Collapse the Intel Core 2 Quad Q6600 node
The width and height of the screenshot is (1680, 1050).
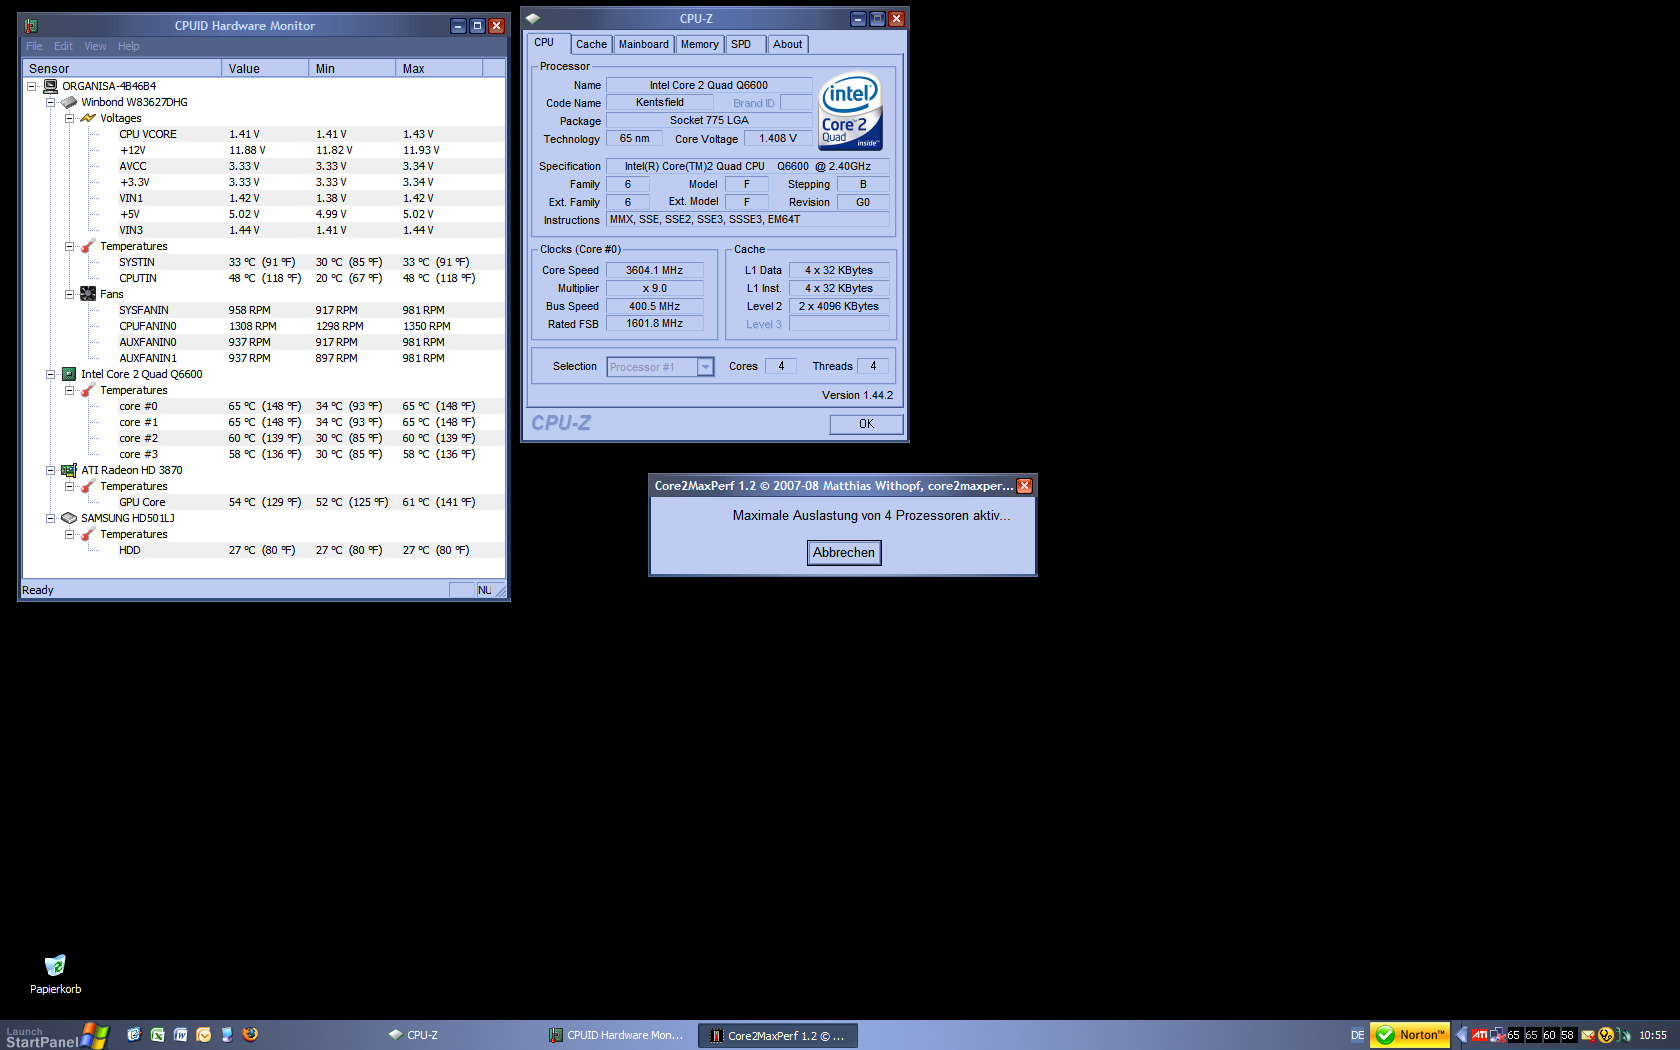click(x=50, y=374)
